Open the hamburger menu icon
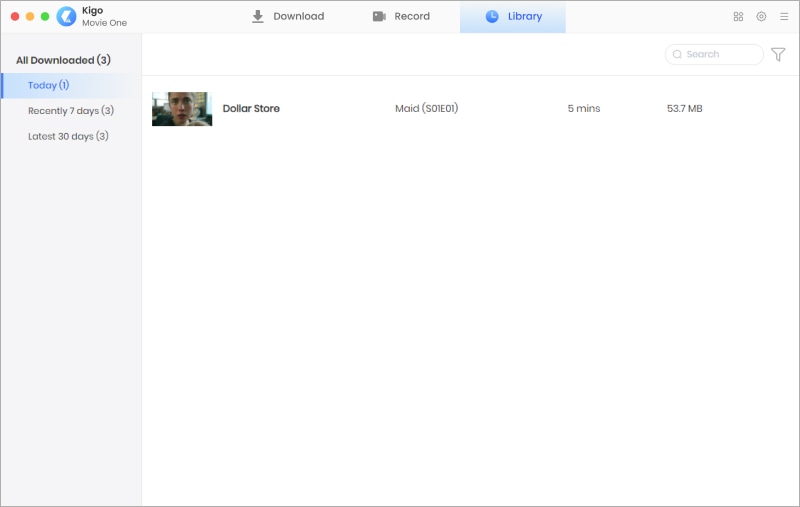 (784, 16)
